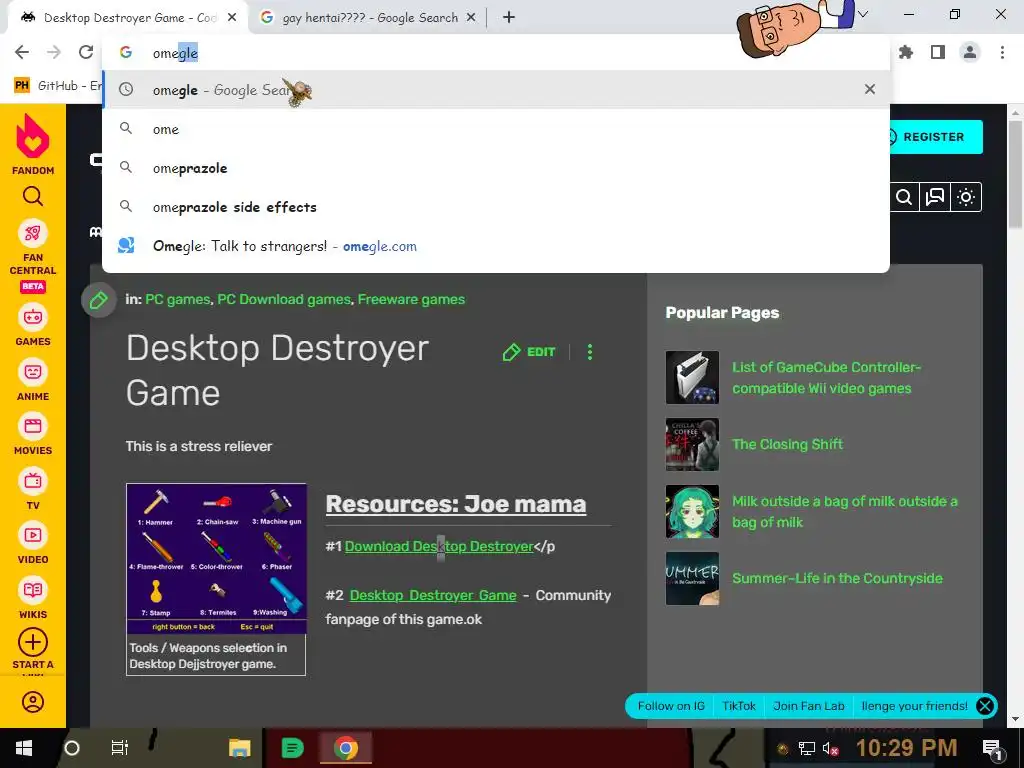Open the weapons selection image thumbnail

216,559
